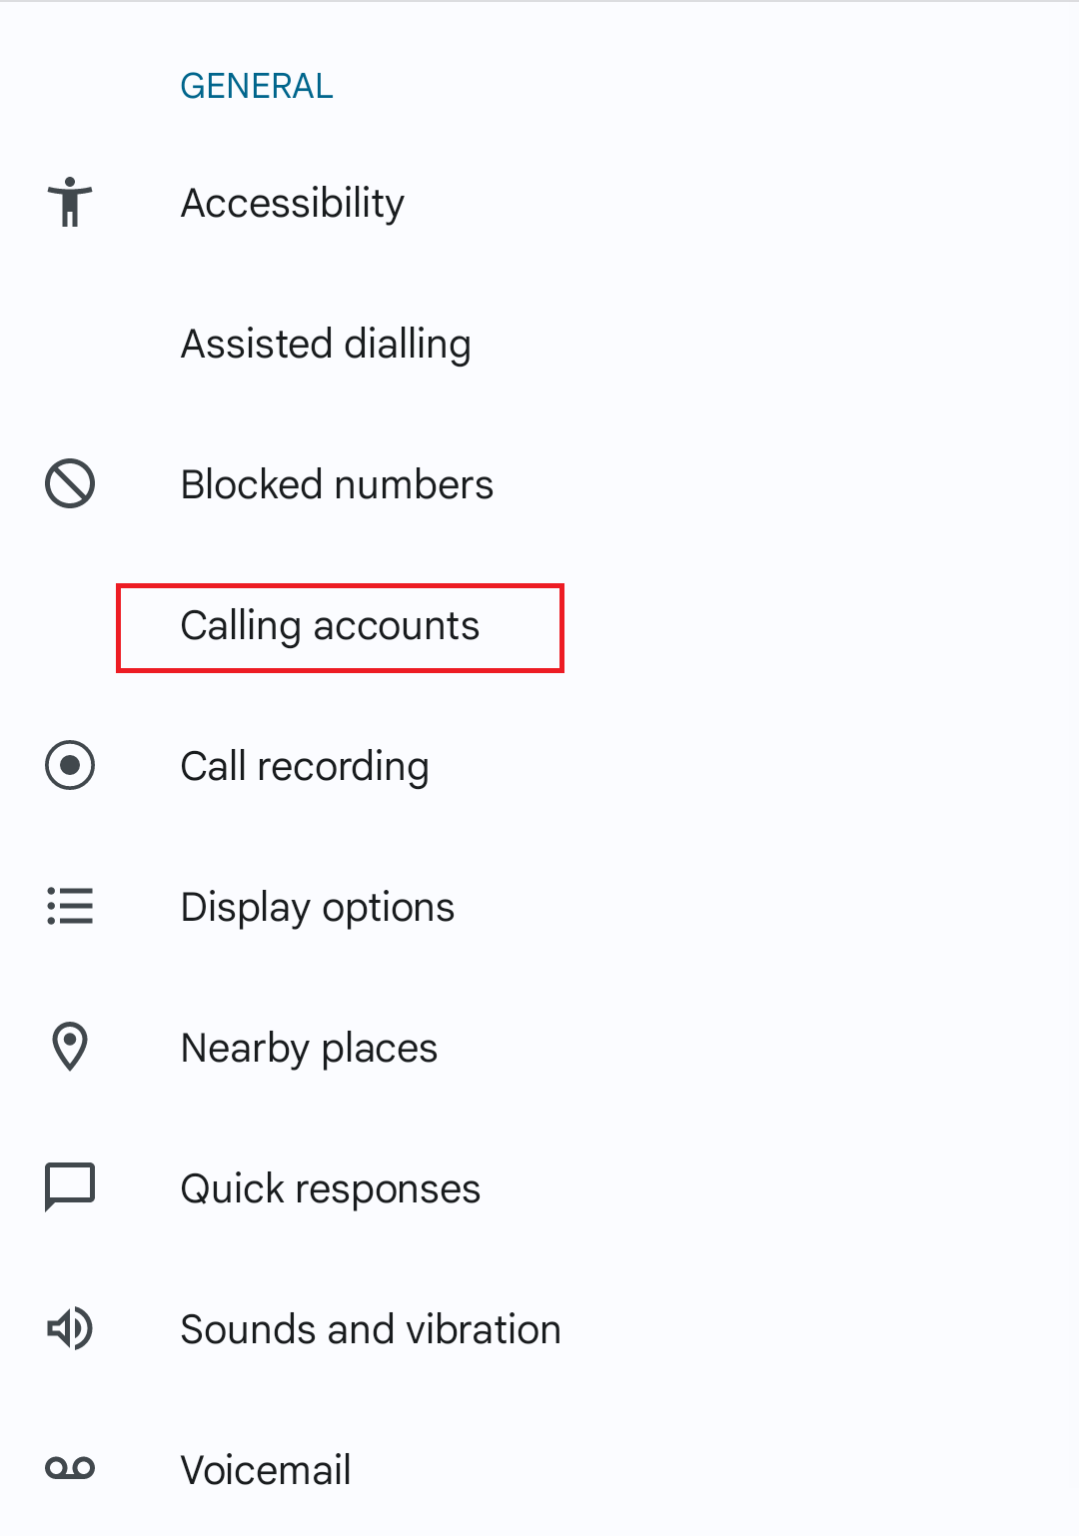Select the Nearby places location pin icon

click(69, 1047)
